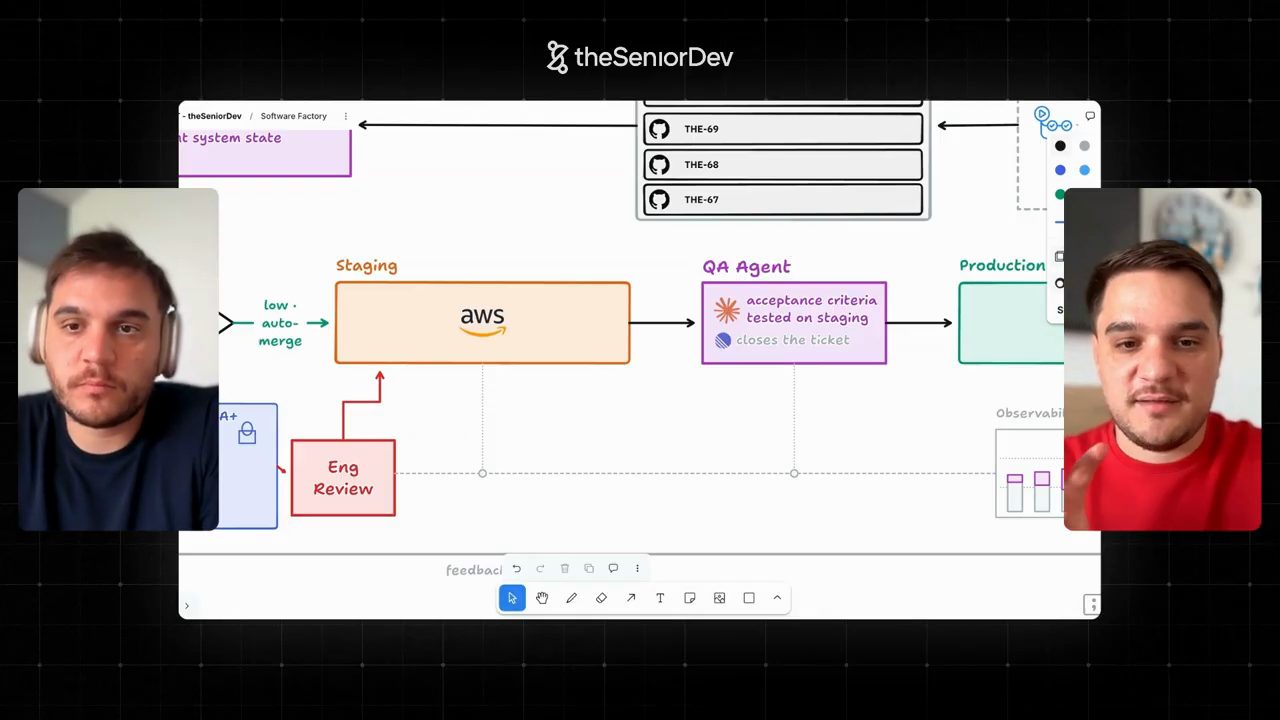Pick the grey color swatch

pos(1084,146)
